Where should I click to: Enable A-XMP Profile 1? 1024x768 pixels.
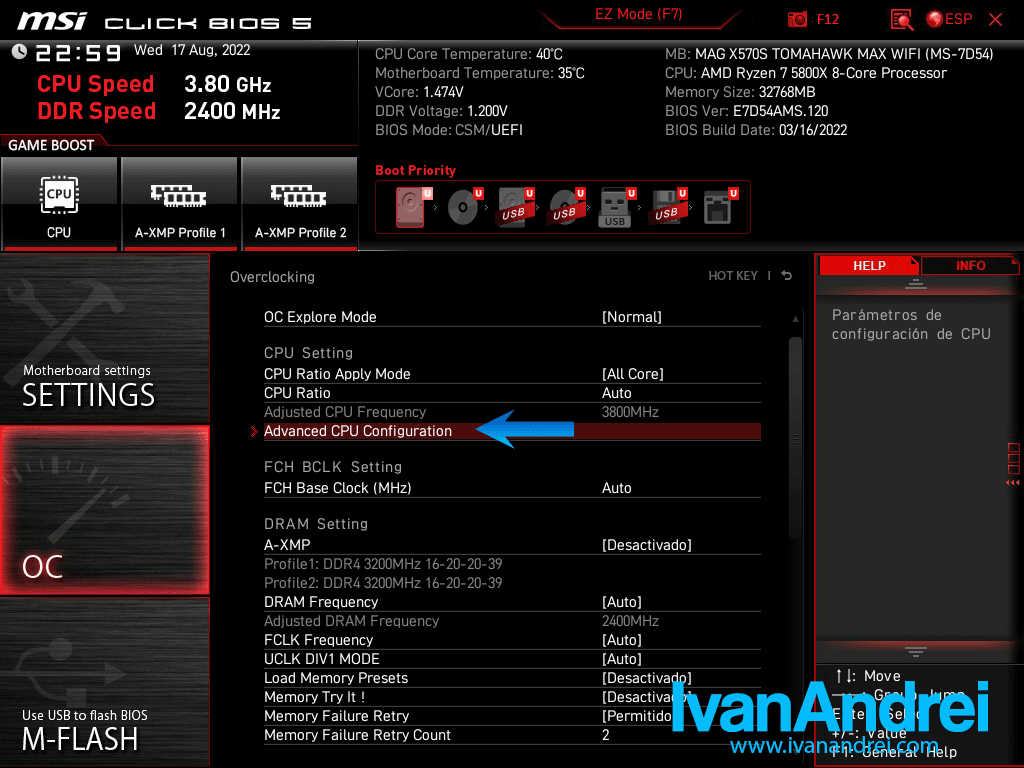tap(180, 203)
